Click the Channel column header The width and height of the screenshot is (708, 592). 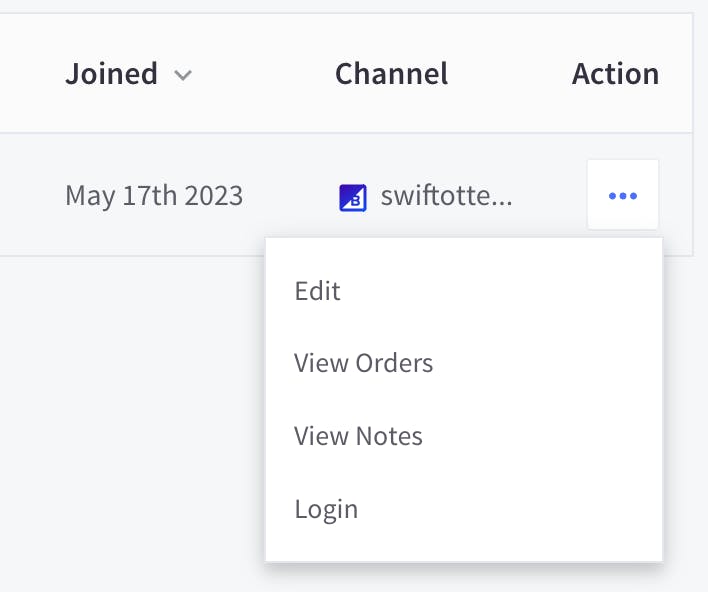point(391,74)
